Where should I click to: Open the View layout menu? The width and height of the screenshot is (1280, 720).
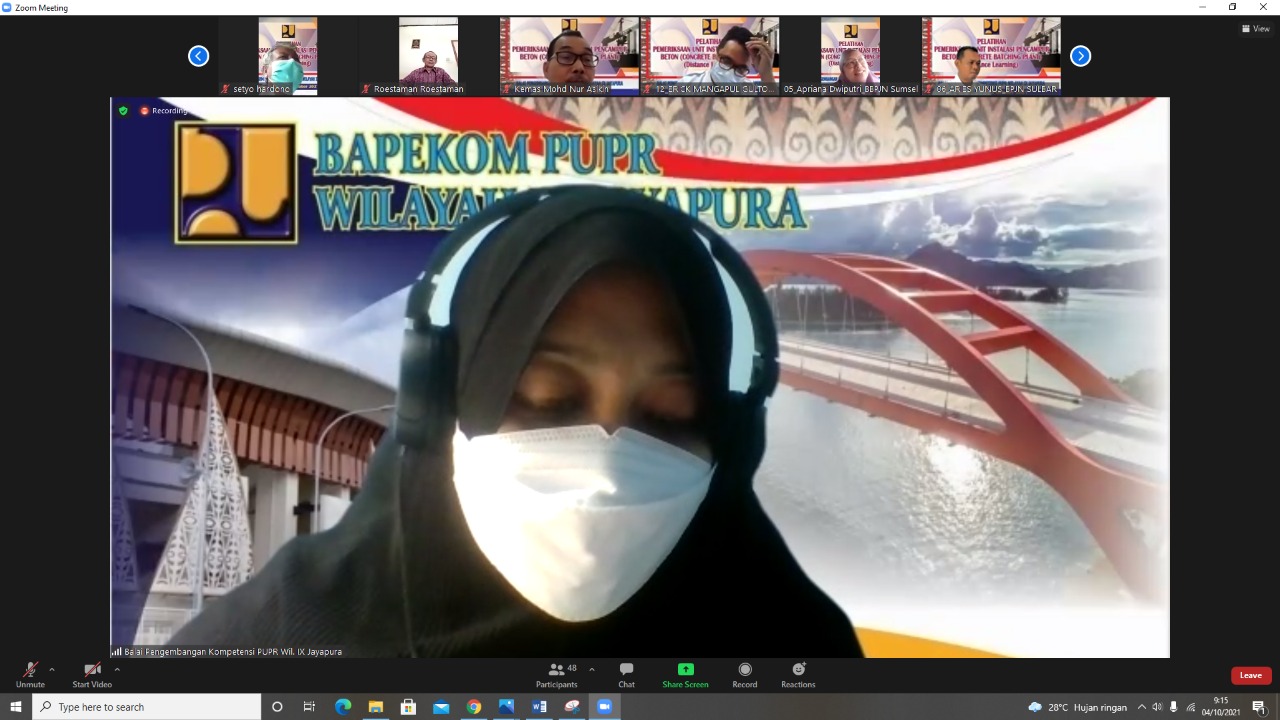pos(1256,29)
